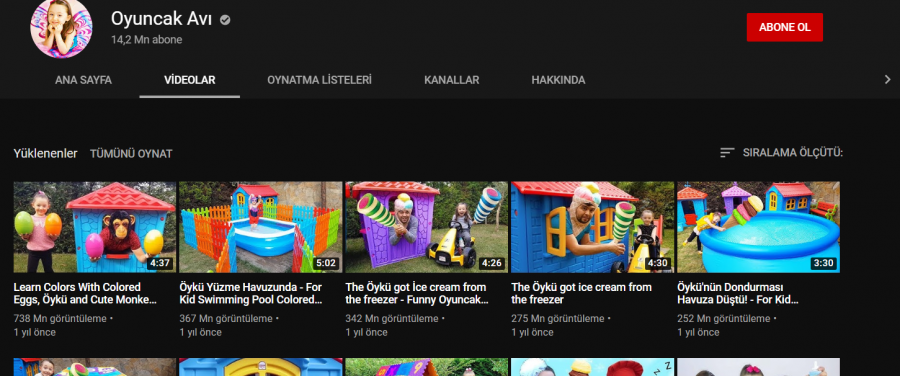Select the VİDEOLAR tab
Image resolution: width=900 pixels, height=376 pixels.
pyautogui.click(x=189, y=80)
